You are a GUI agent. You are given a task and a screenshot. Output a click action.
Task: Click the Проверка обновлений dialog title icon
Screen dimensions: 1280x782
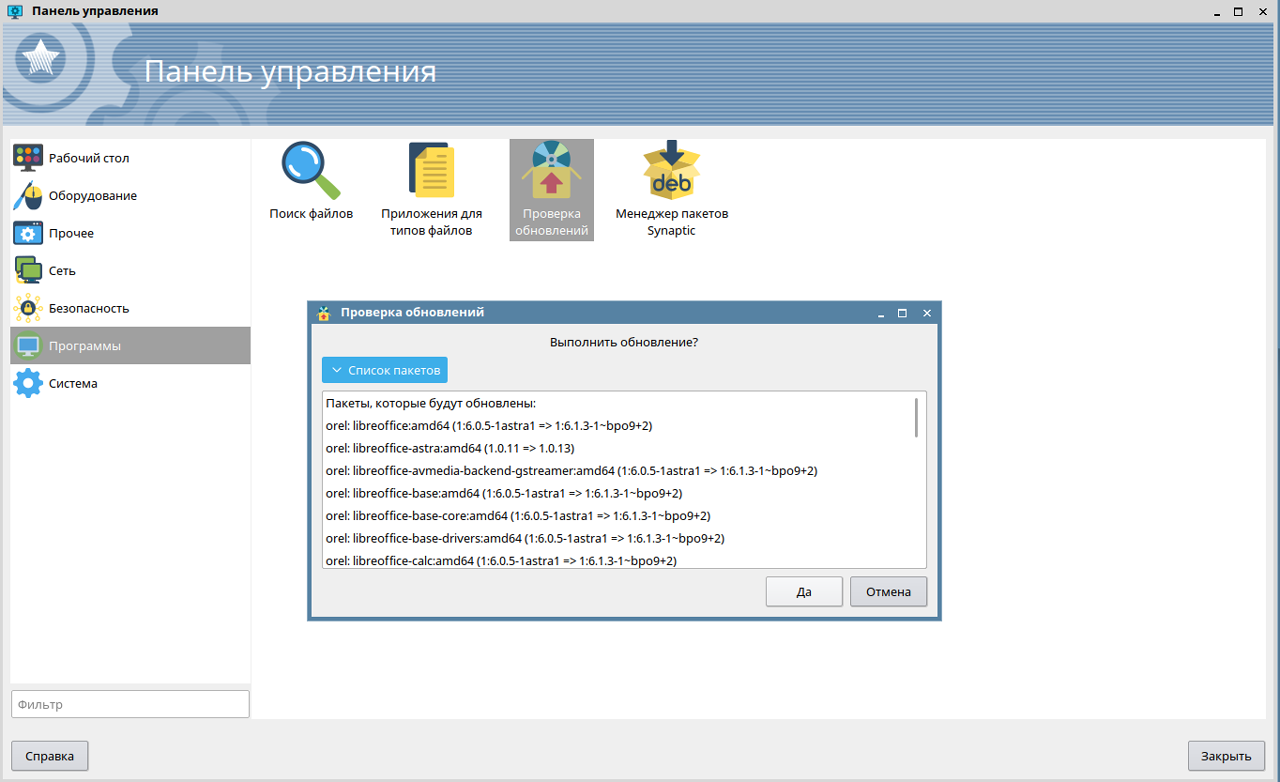click(x=323, y=312)
